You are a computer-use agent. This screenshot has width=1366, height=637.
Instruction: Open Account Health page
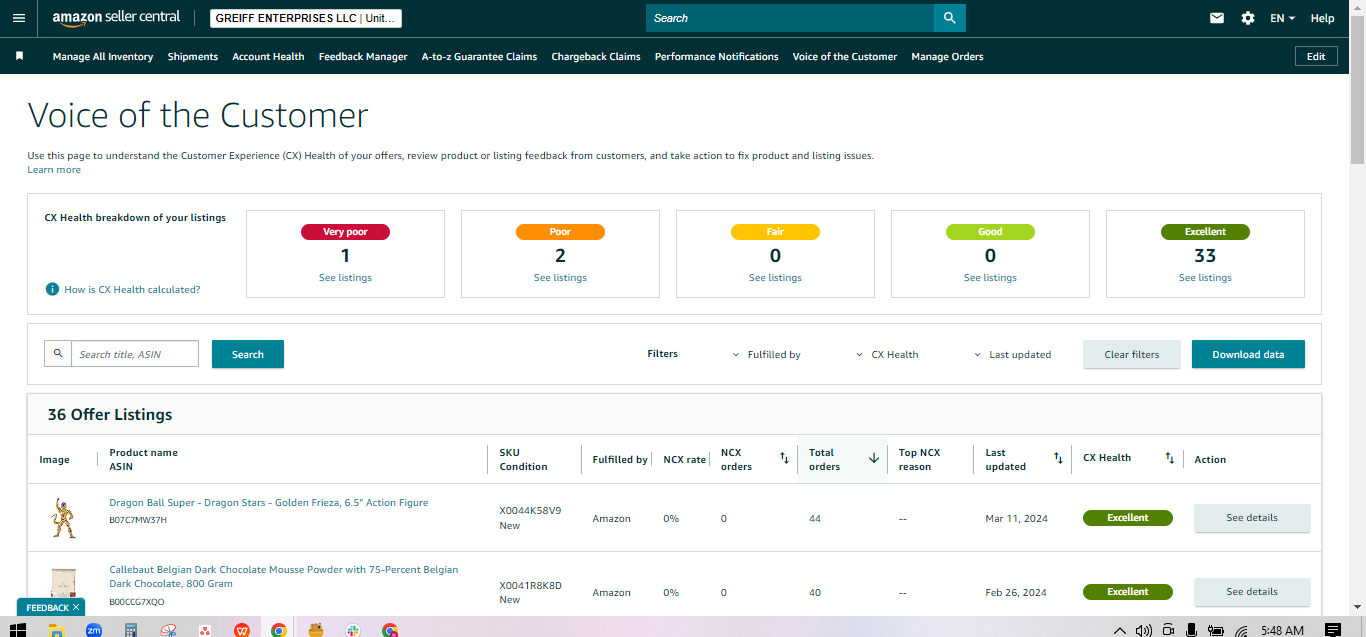tap(268, 56)
